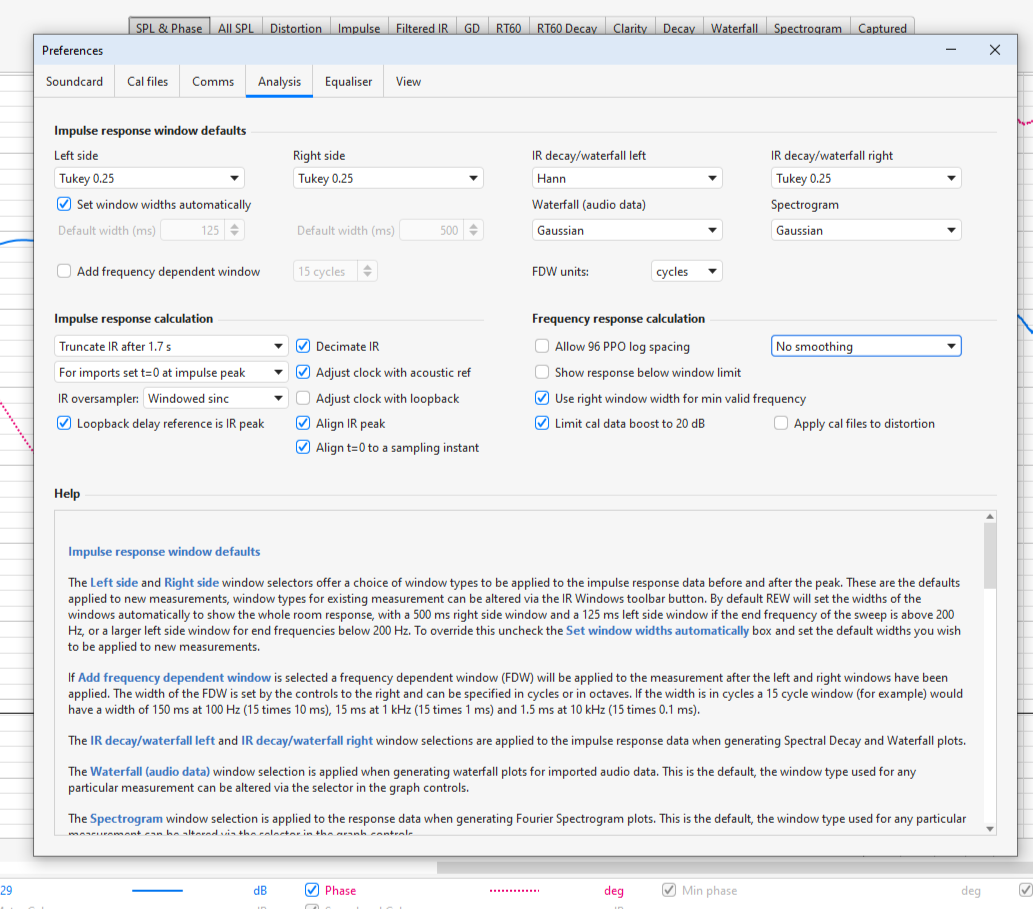The image size is (1033, 909).
Task: Enable Show response below window limit
Action: pos(542,372)
